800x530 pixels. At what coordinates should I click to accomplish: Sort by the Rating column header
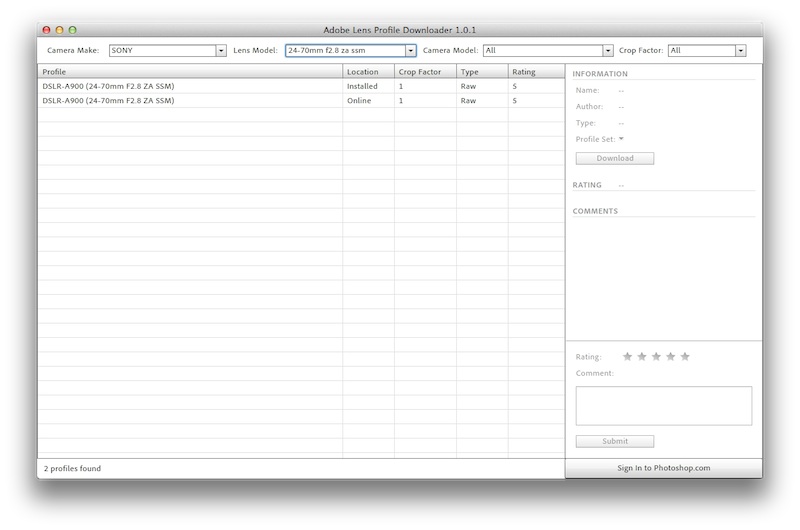coord(536,72)
